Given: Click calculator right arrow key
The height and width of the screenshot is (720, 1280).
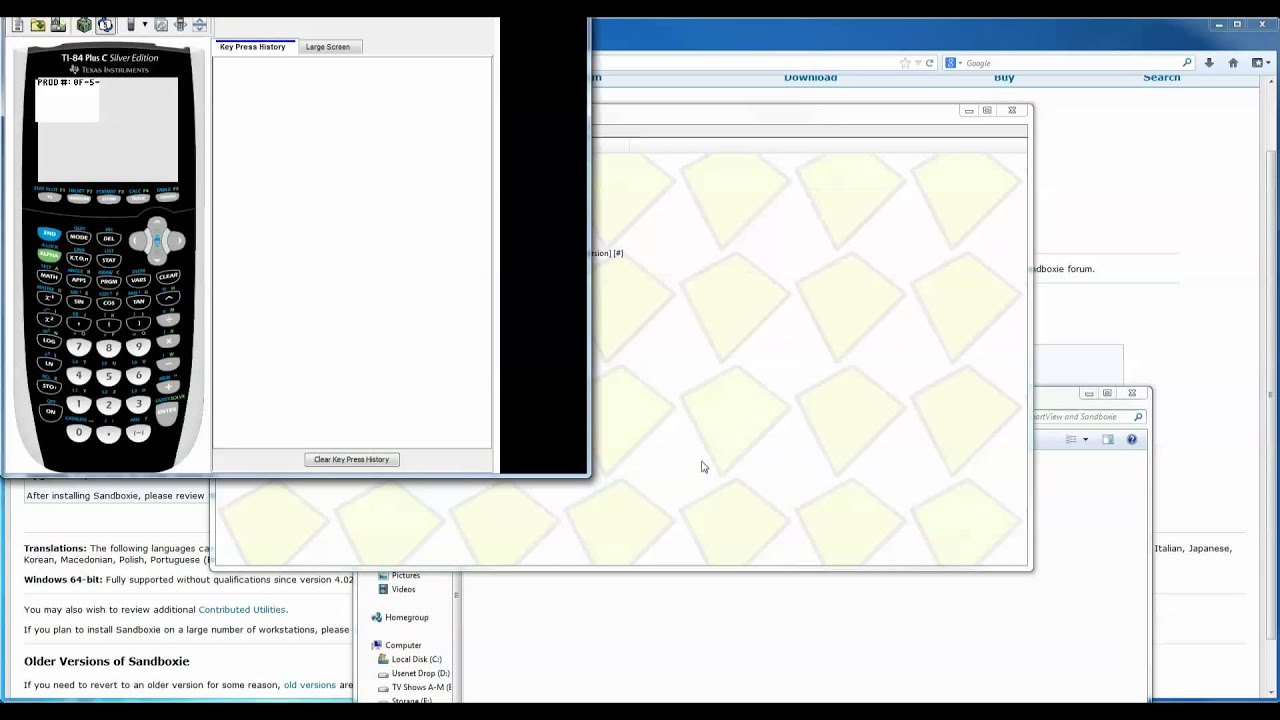Looking at the screenshot, I should [x=177, y=240].
